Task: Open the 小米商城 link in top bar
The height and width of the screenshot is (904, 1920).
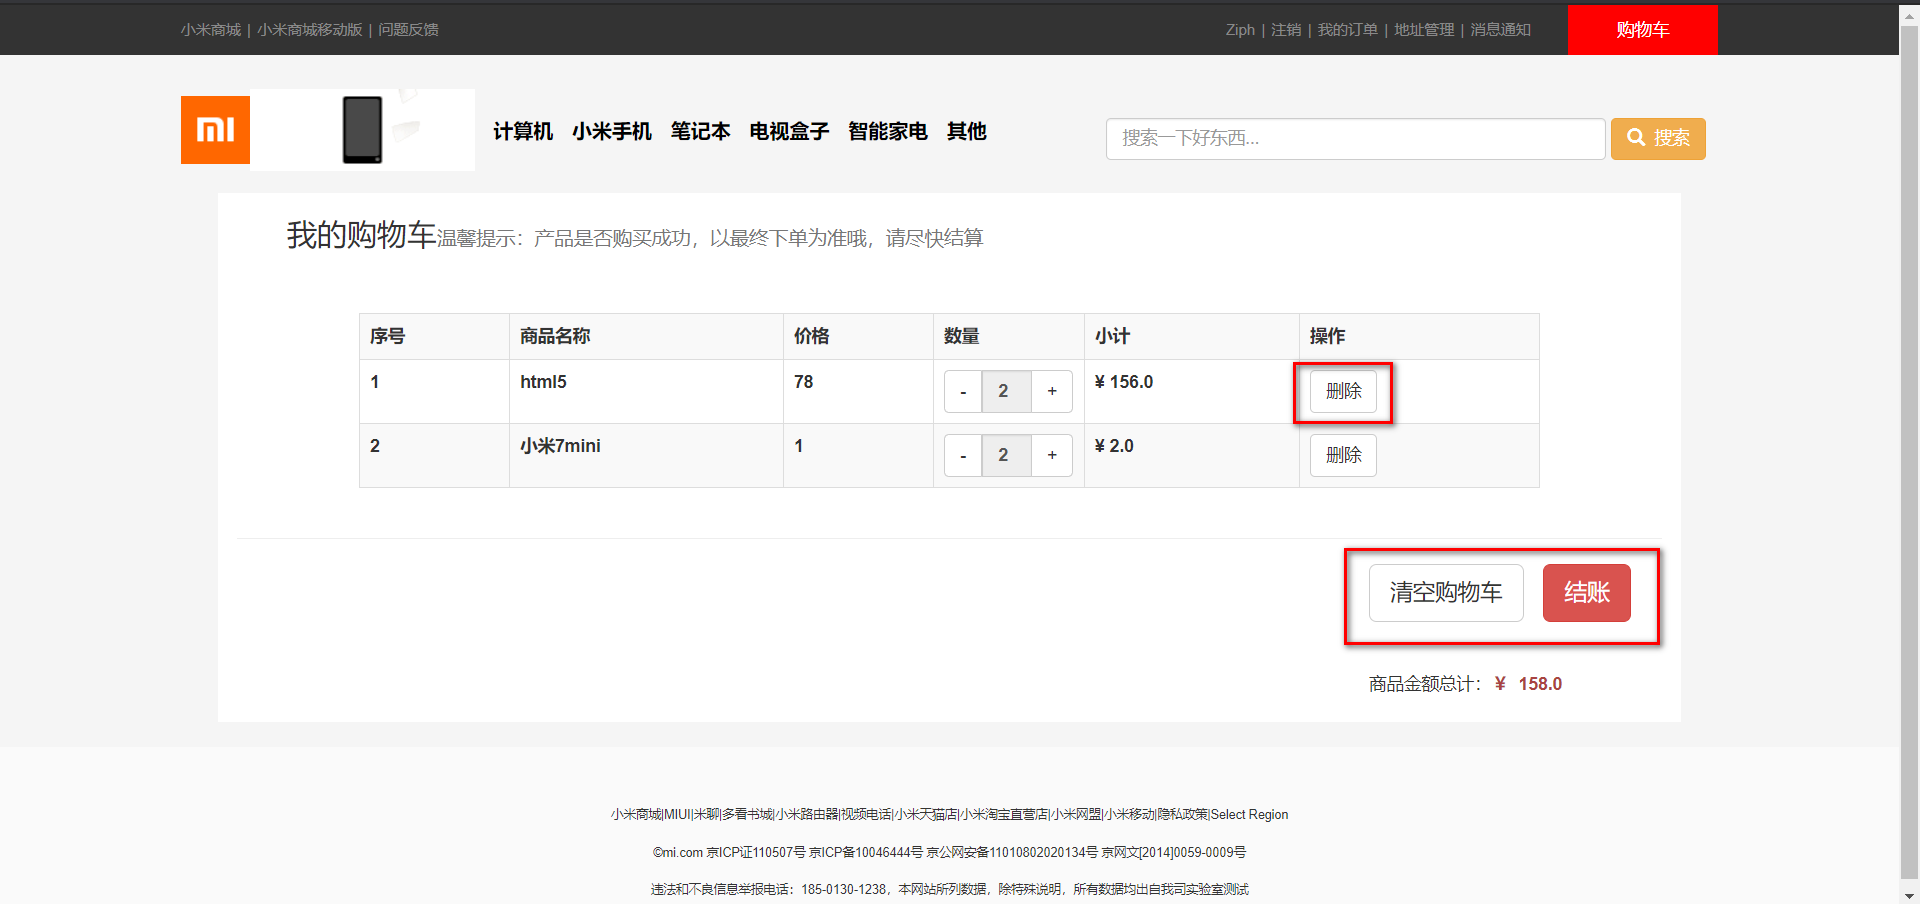Action: [211, 30]
